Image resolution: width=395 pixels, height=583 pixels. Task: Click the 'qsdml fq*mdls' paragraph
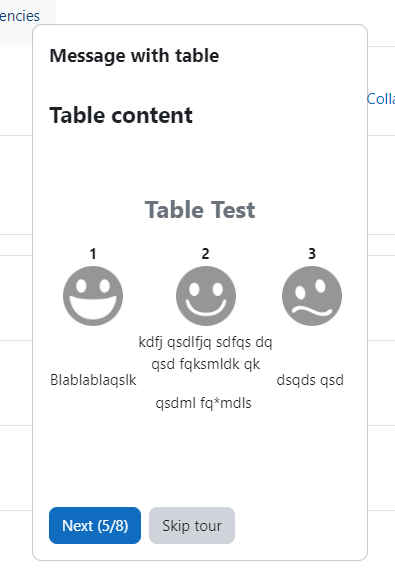click(203, 403)
